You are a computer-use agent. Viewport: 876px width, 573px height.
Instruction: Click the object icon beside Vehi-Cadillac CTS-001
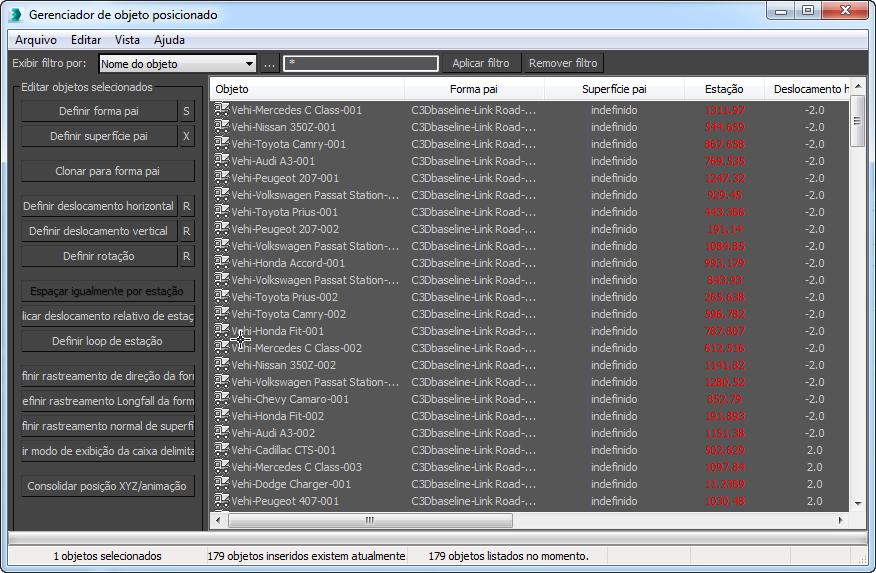[221, 450]
